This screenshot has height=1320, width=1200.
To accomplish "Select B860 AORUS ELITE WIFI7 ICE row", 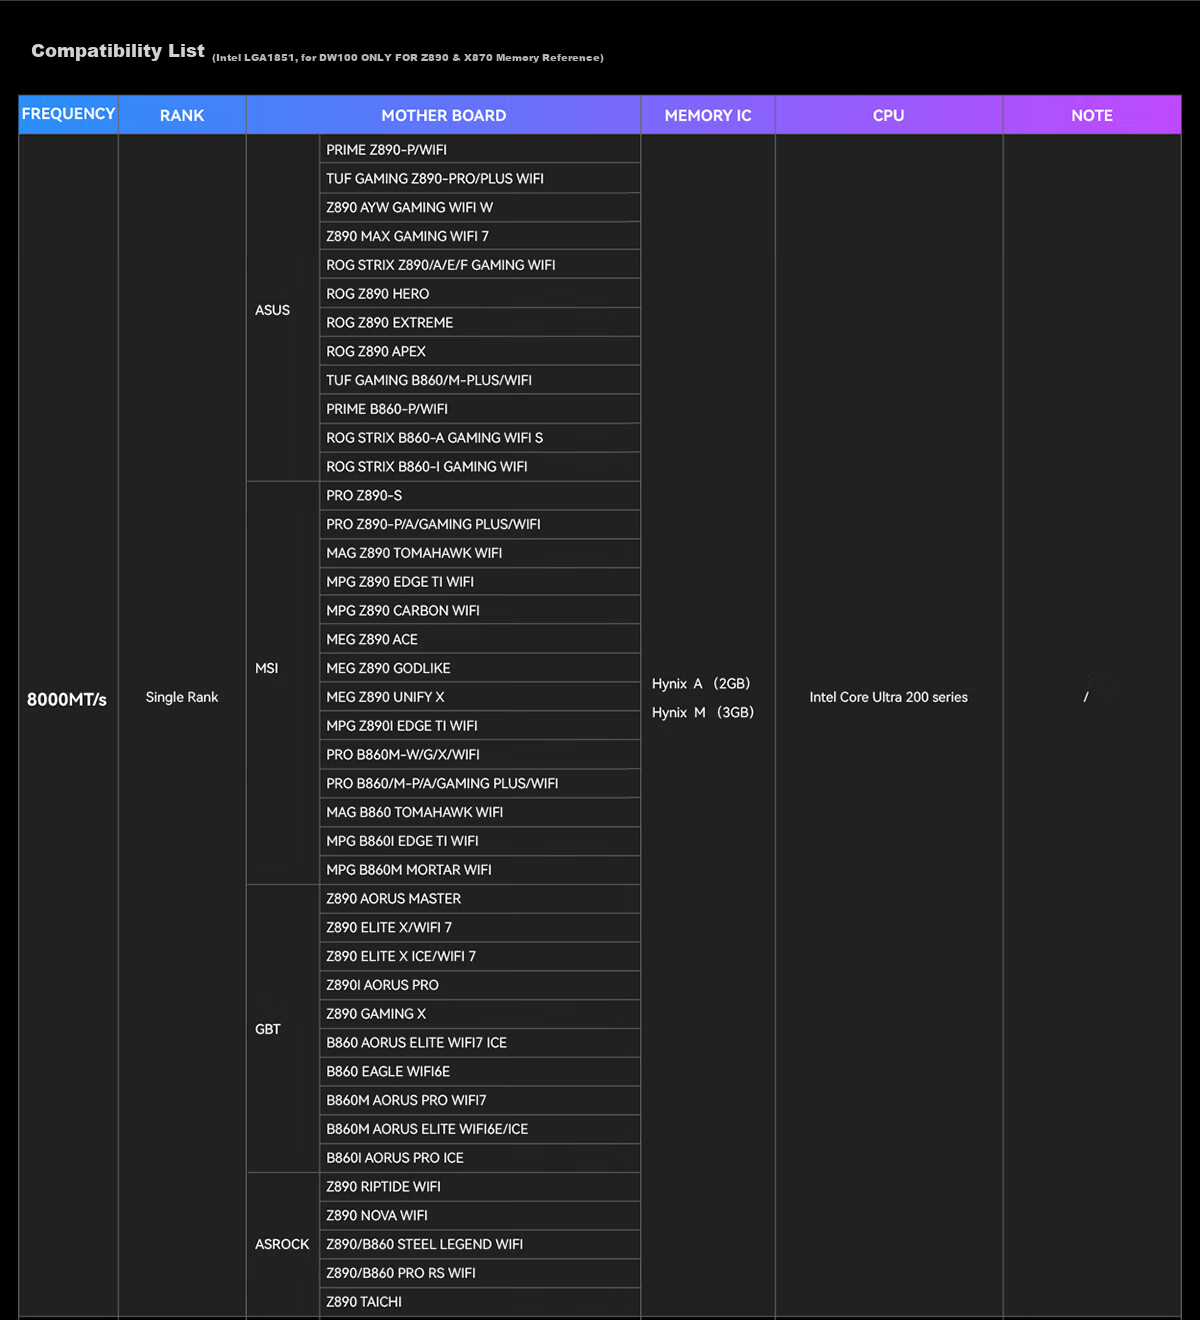I will pos(480,1042).
